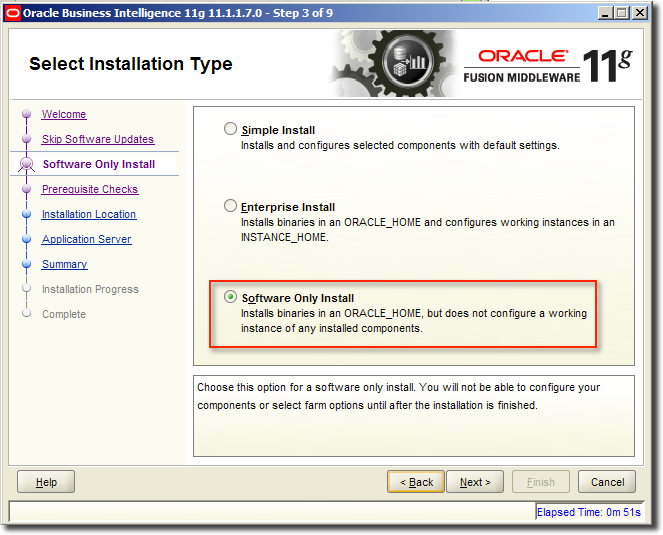Go to the Application Server step

tap(86, 239)
